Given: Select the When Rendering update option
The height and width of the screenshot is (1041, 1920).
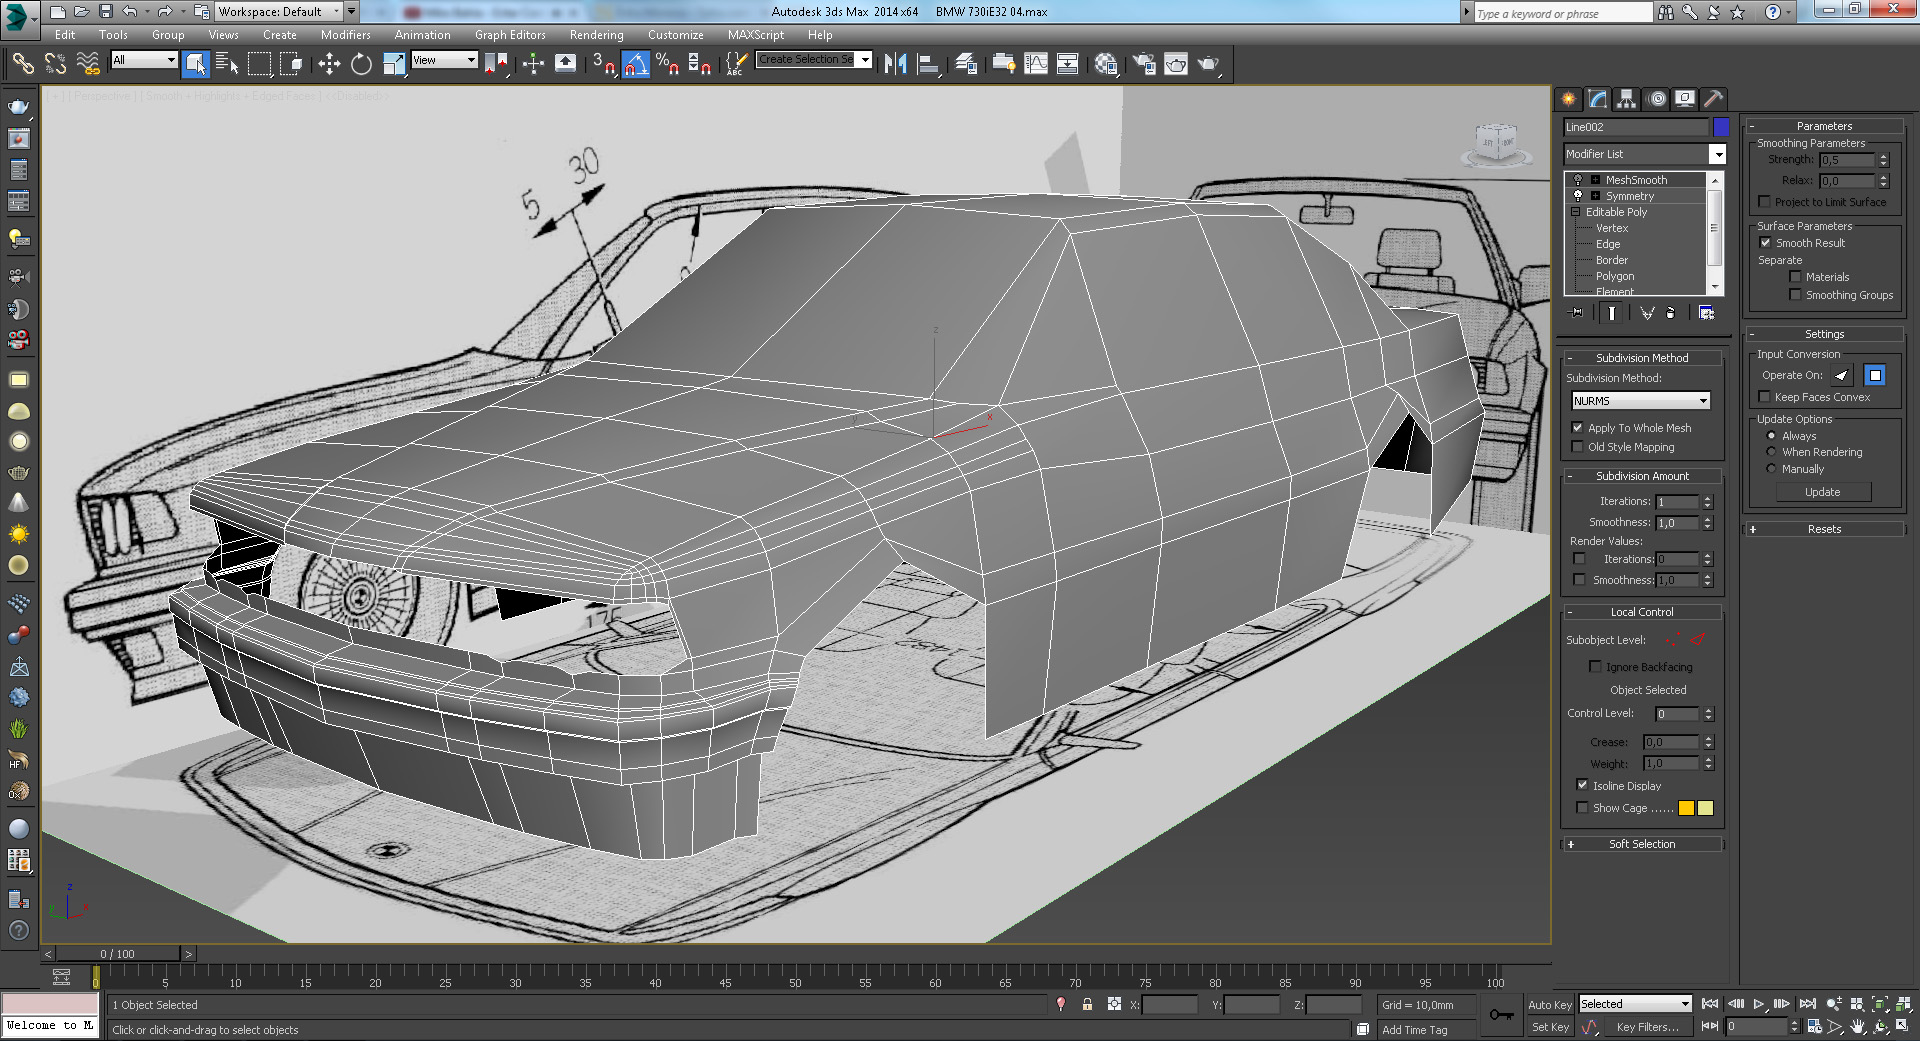Looking at the screenshot, I should (1771, 452).
